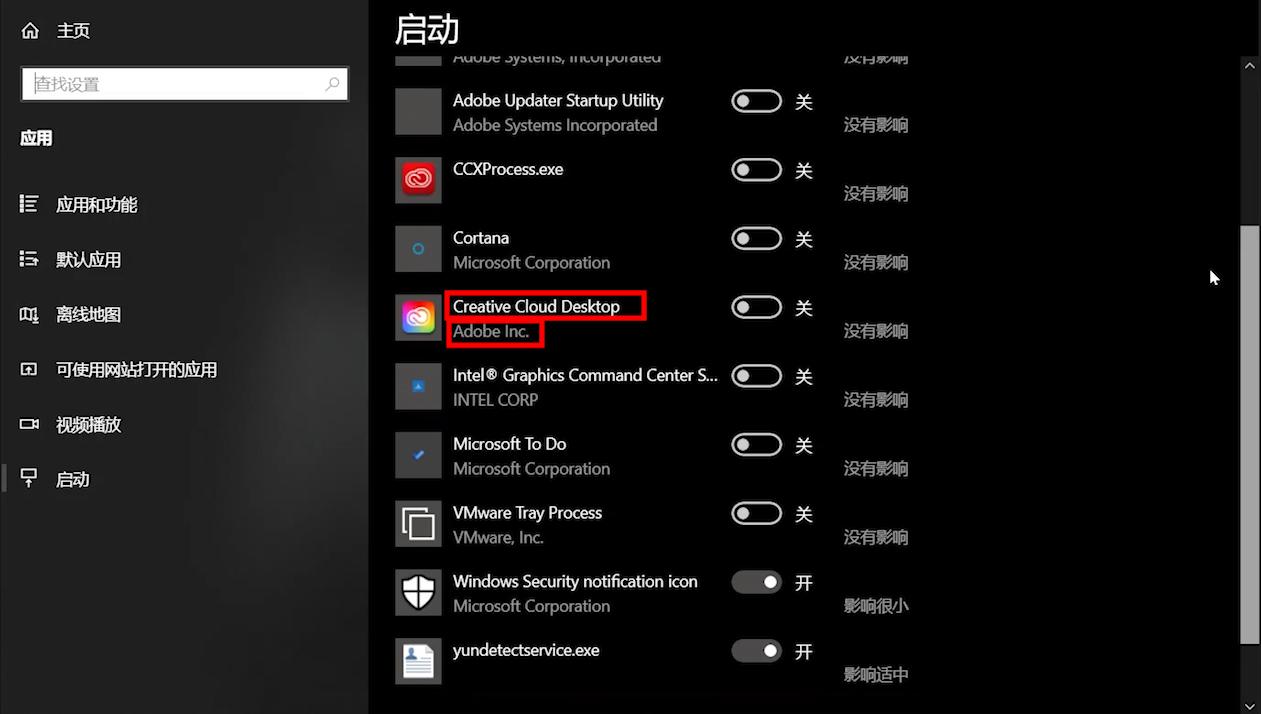1261x714 pixels.
Task: Click the scrollbar down arrow
Action: click(x=1250, y=706)
